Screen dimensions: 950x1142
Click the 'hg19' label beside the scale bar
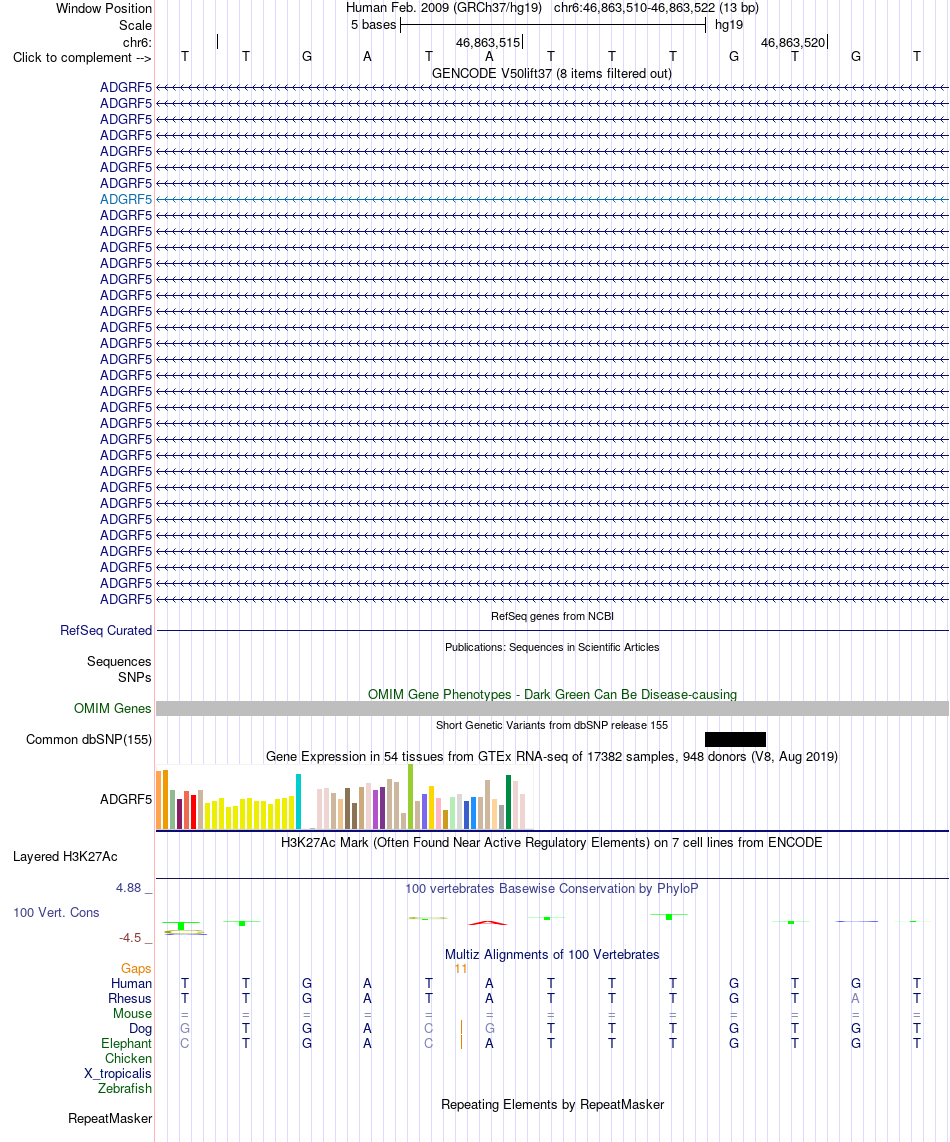click(729, 25)
